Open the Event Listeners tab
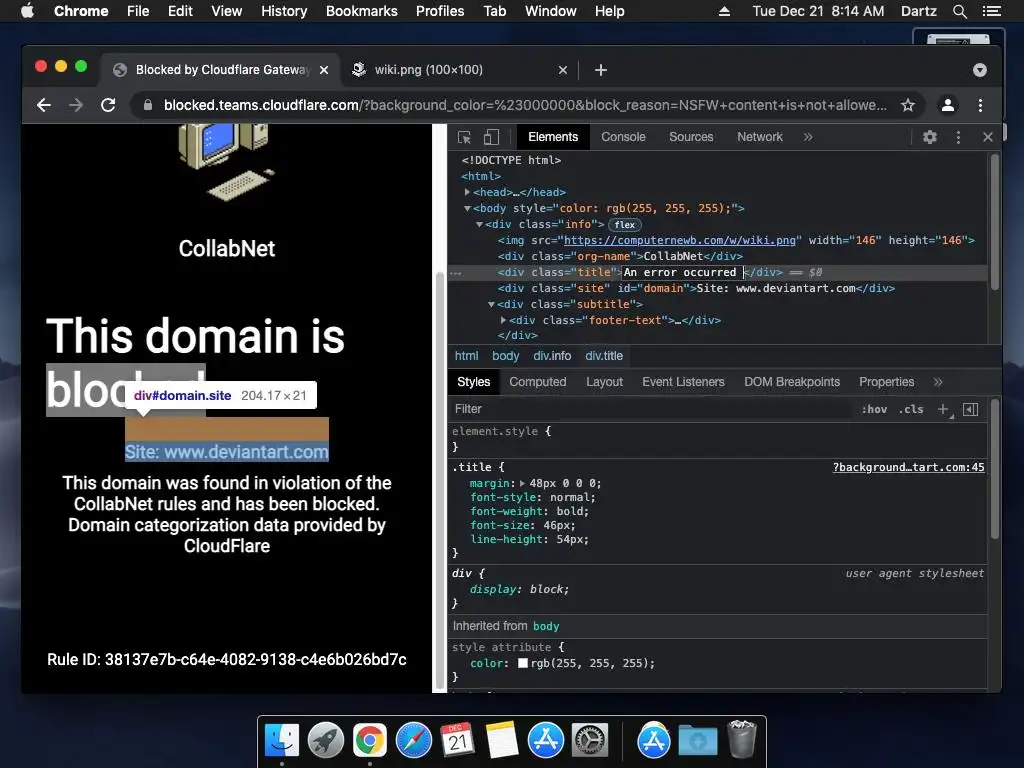The height and width of the screenshot is (768, 1024). click(683, 382)
